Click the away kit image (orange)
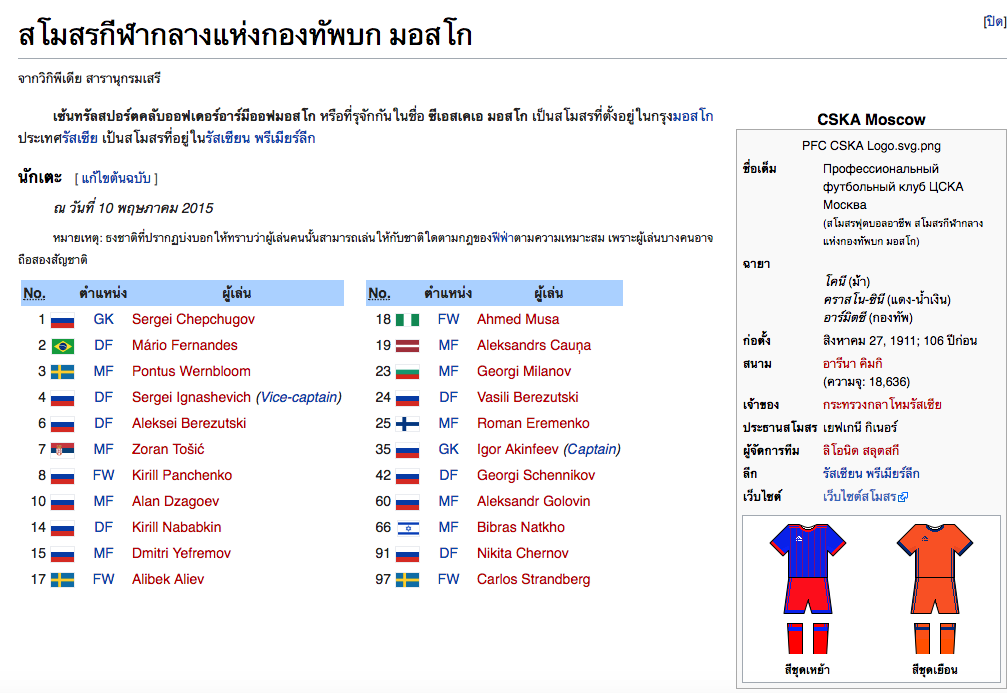Screen dimensions: 1007x693 coord(934,589)
